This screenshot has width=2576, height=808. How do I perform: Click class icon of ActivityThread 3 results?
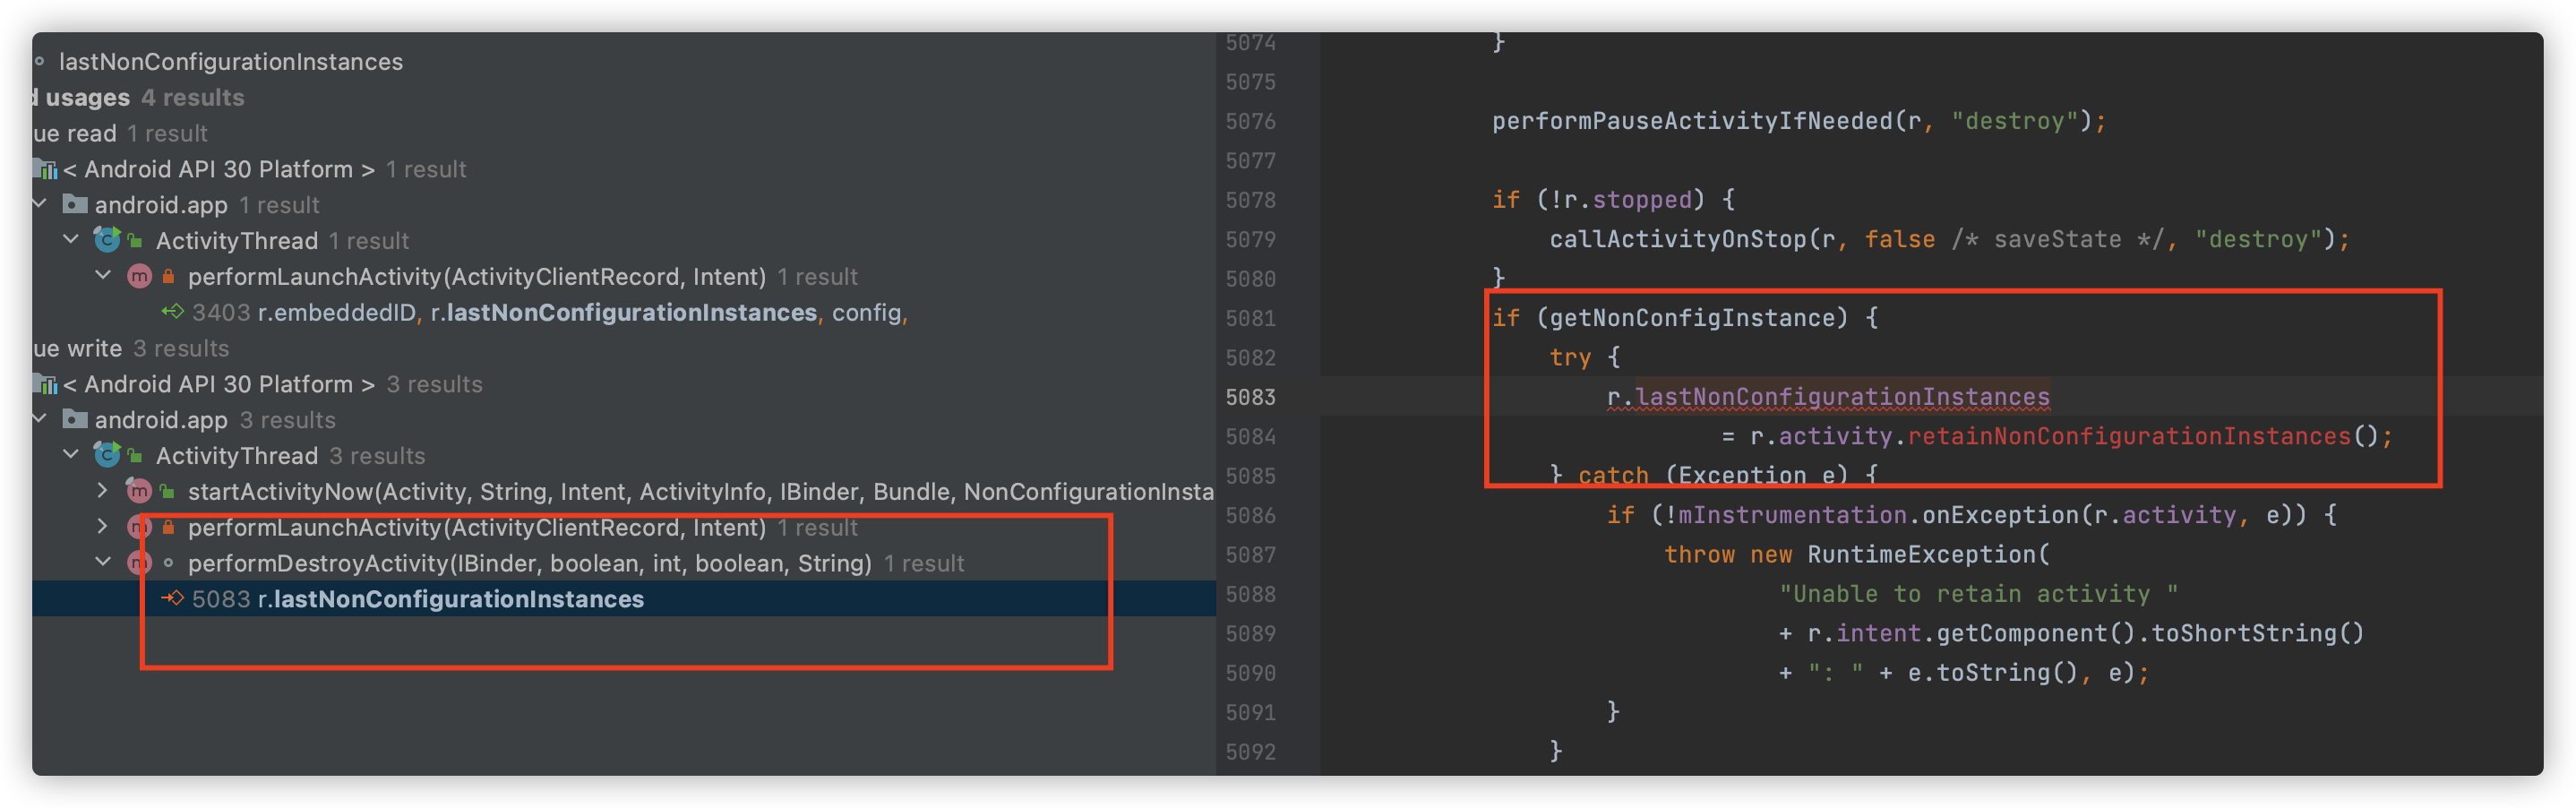coord(107,455)
